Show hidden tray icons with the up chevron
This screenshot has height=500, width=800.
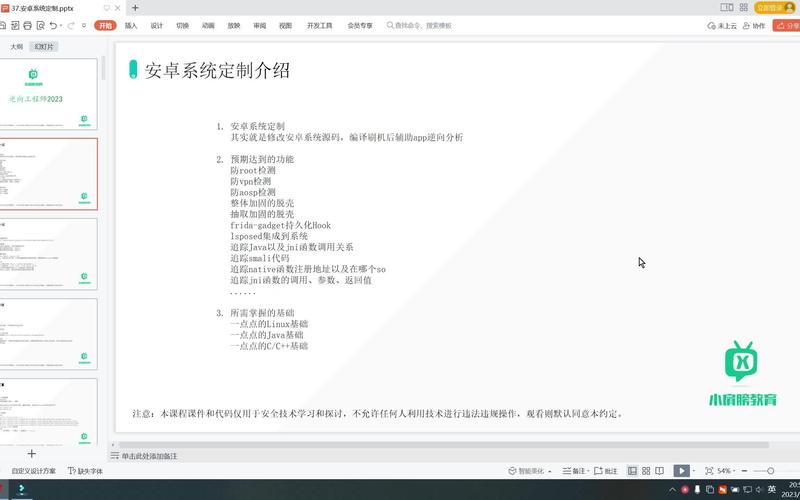[x=672, y=490]
